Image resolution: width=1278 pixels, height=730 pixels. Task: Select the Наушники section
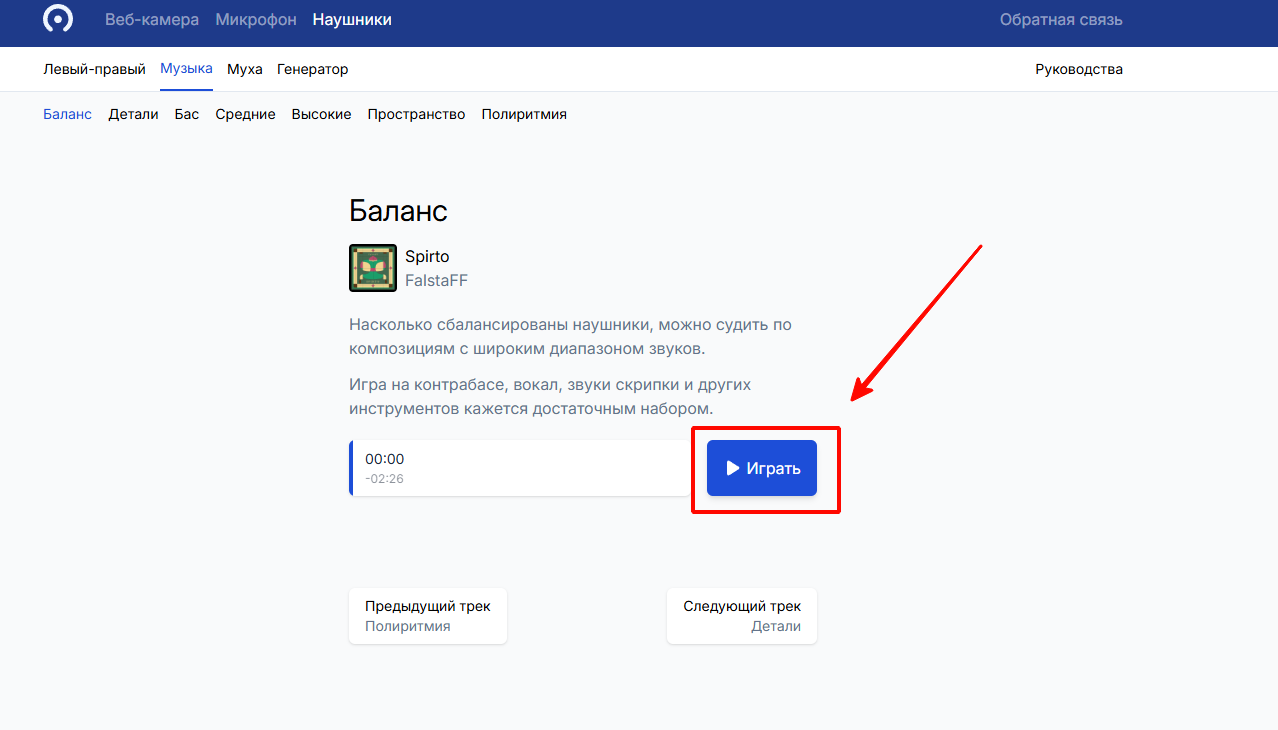pyautogui.click(x=352, y=20)
